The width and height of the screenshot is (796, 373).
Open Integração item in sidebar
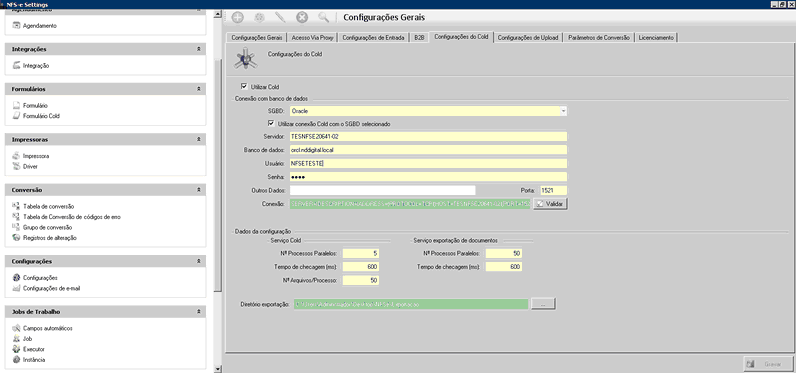pyautogui.click(x=36, y=65)
